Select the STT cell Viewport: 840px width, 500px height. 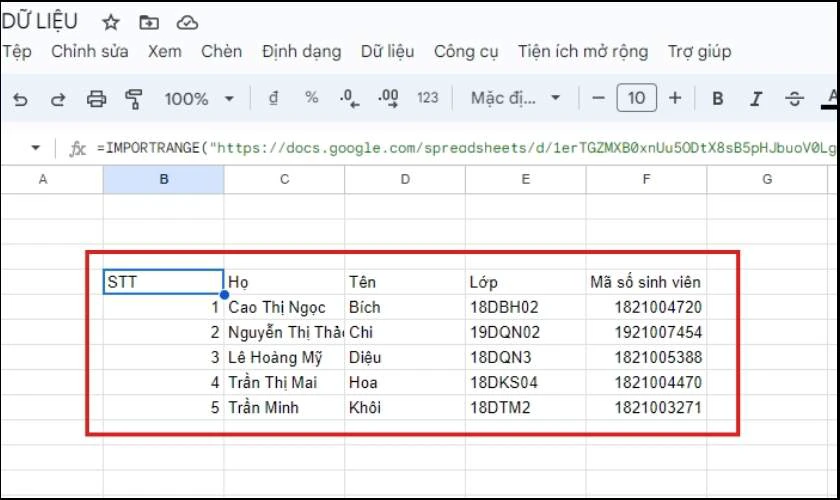click(x=163, y=282)
